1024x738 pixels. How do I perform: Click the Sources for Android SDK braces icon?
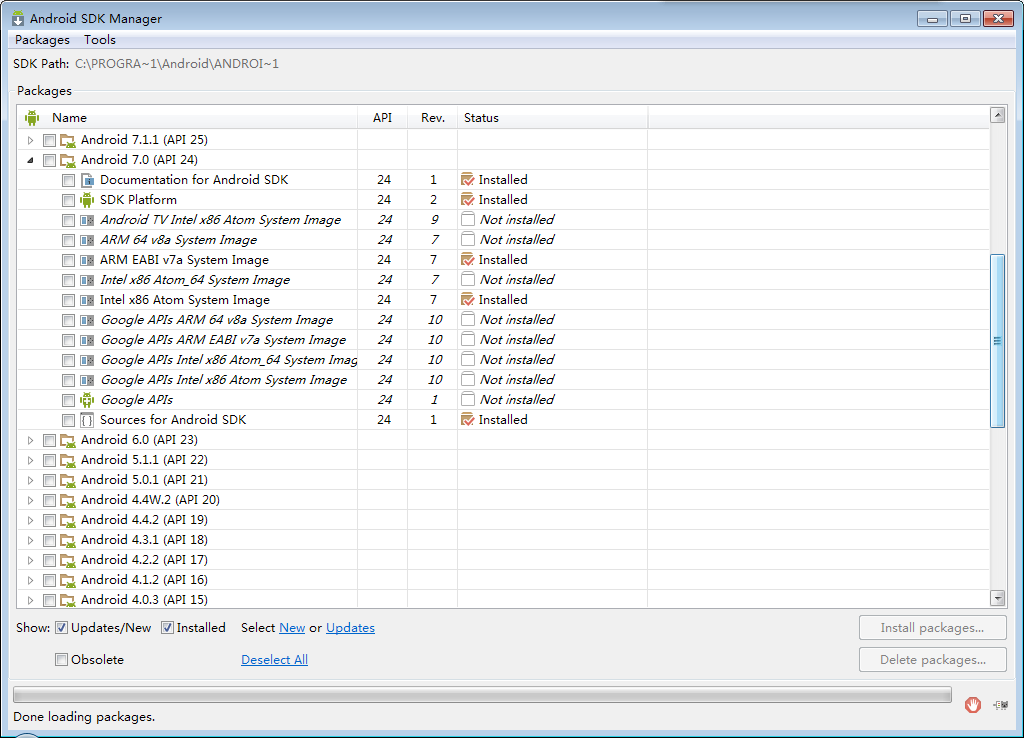pos(87,421)
